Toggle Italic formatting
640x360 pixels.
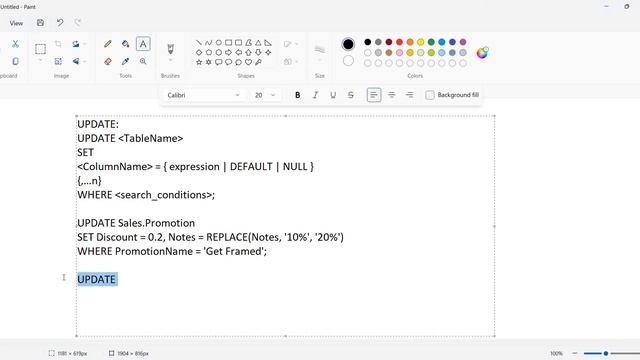coord(315,95)
